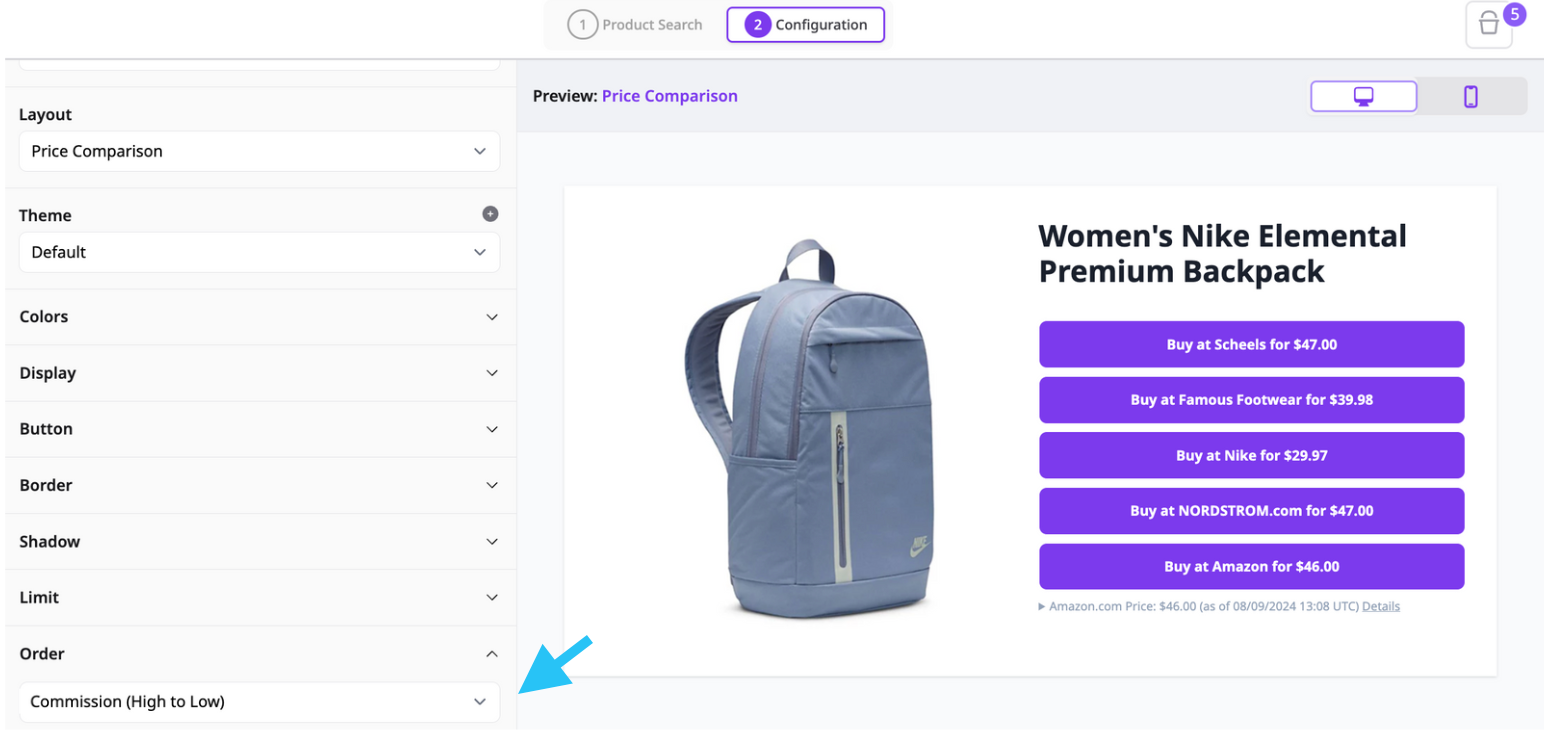The width and height of the screenshot is (1544, 734).
Task: Expand the Limit section
Action: pos(259,597)
